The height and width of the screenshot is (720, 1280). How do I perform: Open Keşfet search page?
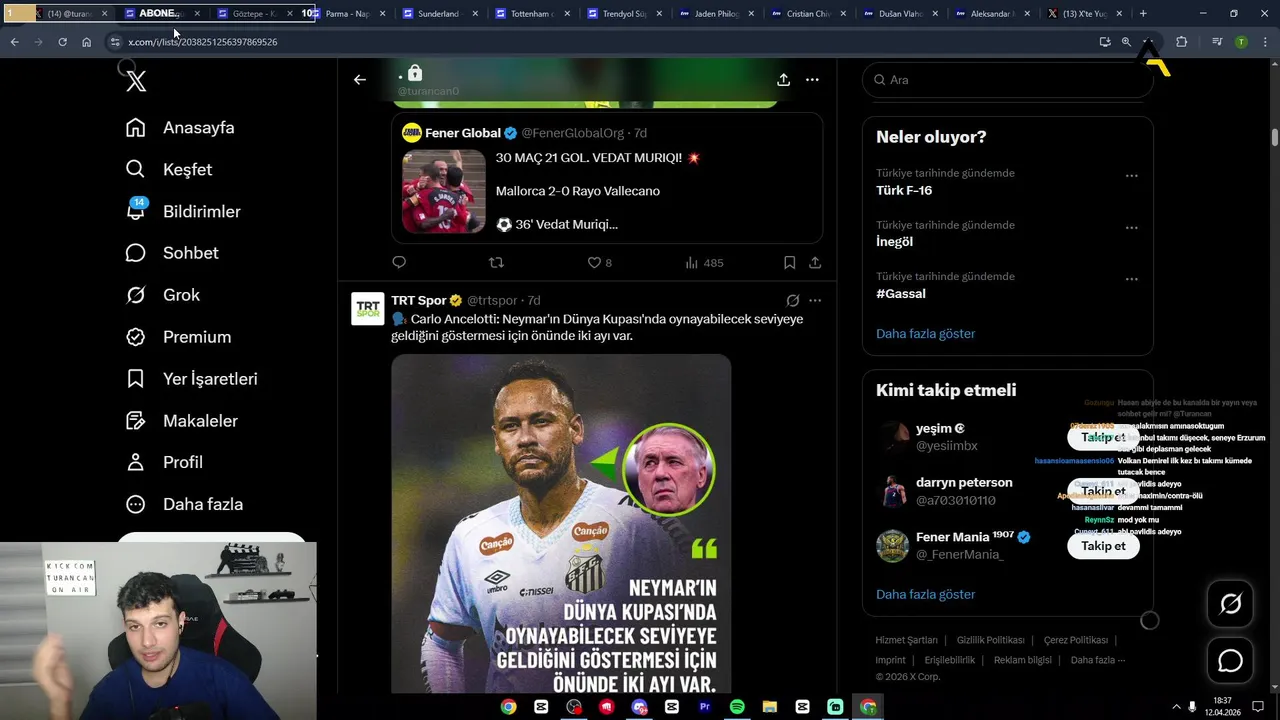click(168, 170)
